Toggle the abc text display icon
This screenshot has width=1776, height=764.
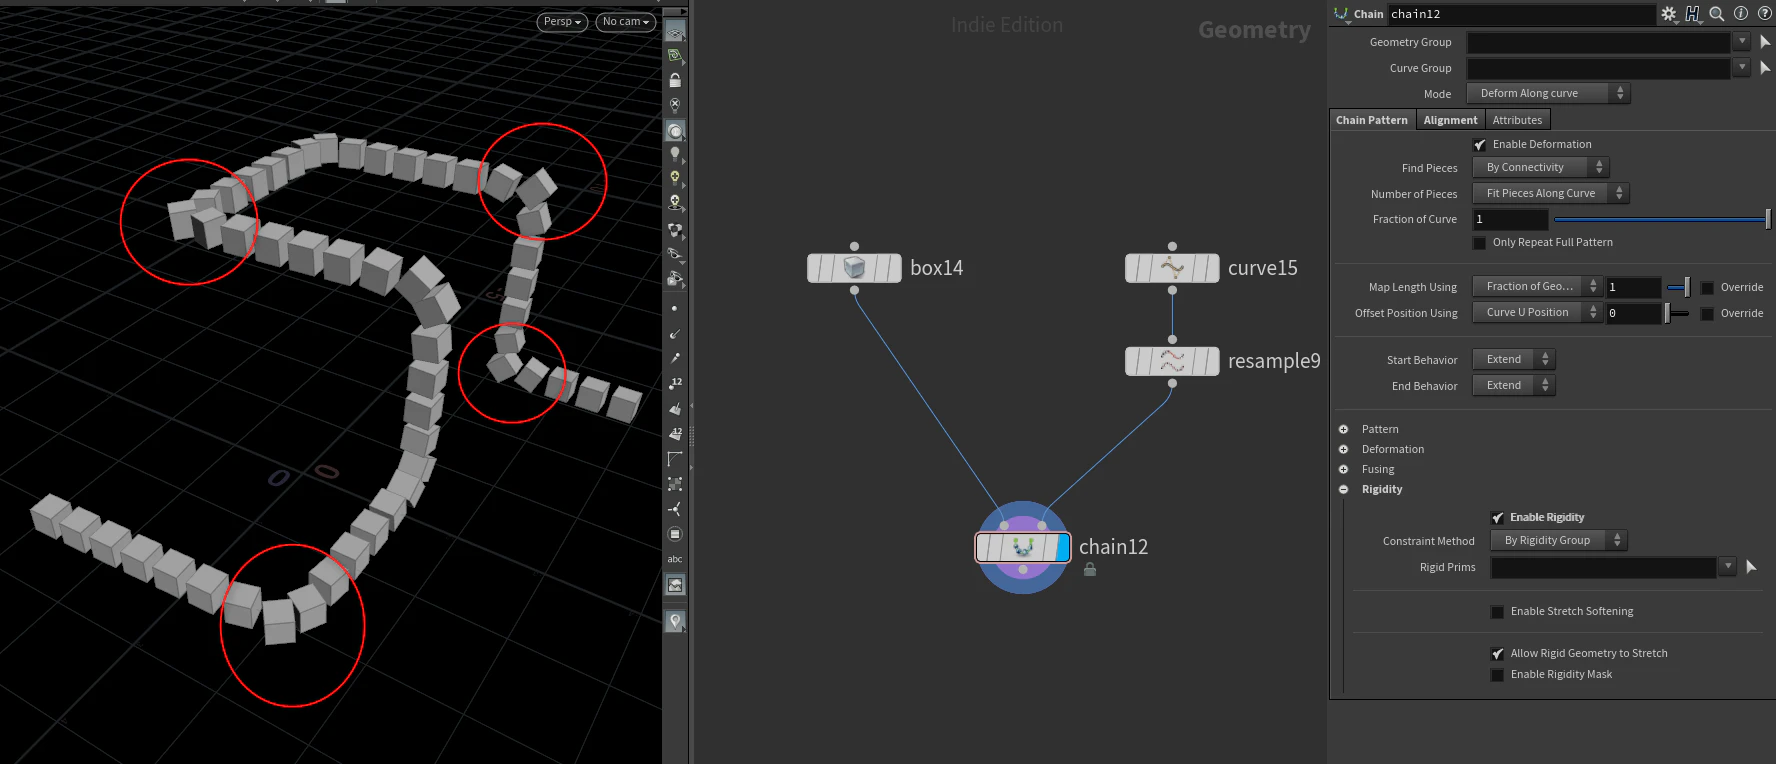675,559
